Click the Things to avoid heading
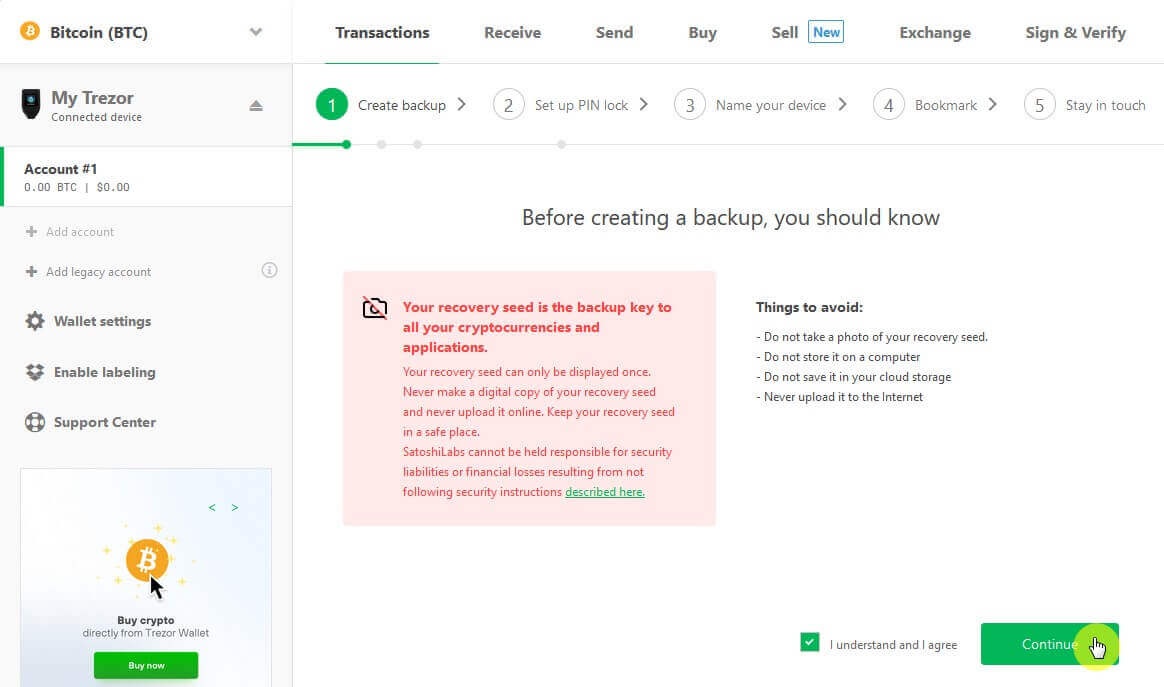The width and height of the screenshot is (1164, 687). pyautogui.click(x=809, y=307)
